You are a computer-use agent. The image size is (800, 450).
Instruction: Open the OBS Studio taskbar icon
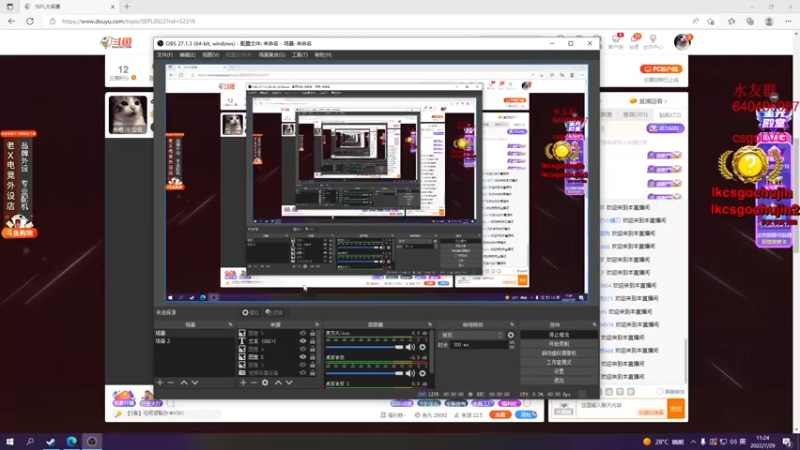tap(92, 442)
